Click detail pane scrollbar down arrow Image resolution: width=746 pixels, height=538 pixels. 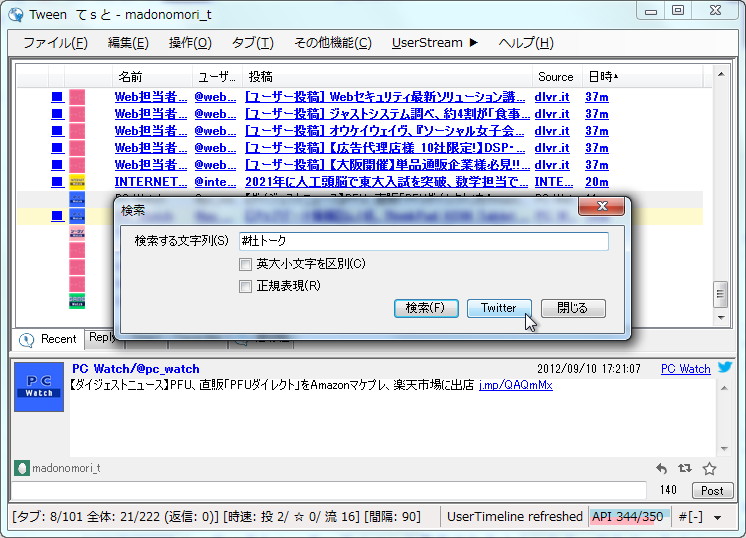pyautogui.click(x=724, y=448)
